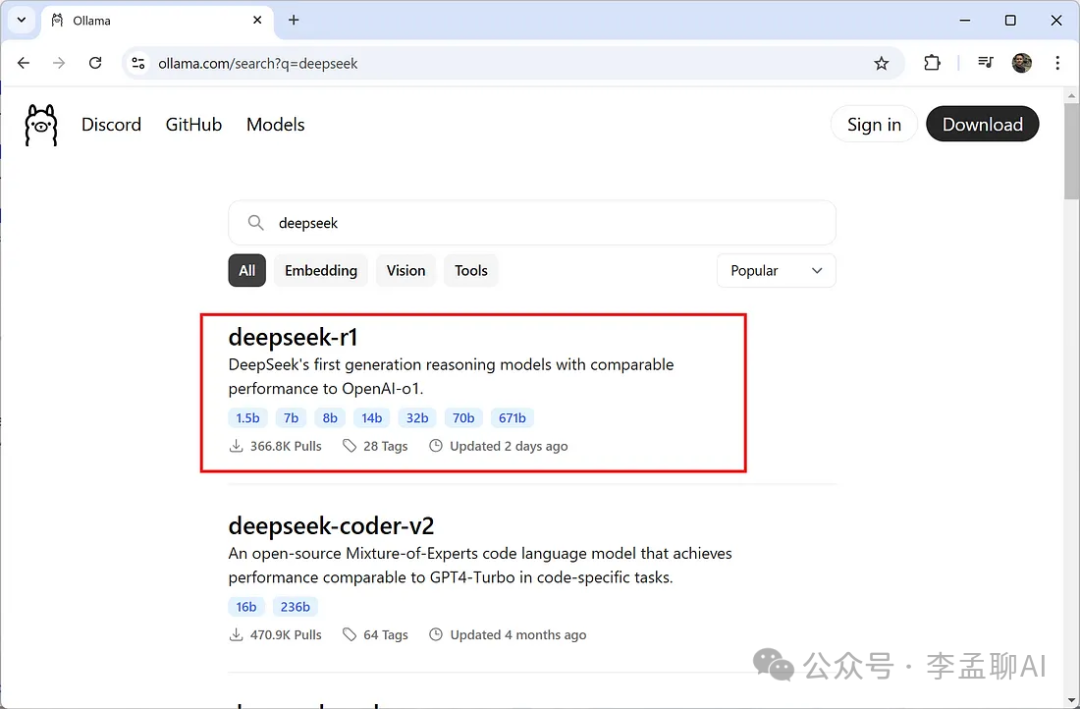1080x709 pixels.
Task: Click the page vertical scrollbar thumb
Action: pyautogui.click(x=1072, y=150)
